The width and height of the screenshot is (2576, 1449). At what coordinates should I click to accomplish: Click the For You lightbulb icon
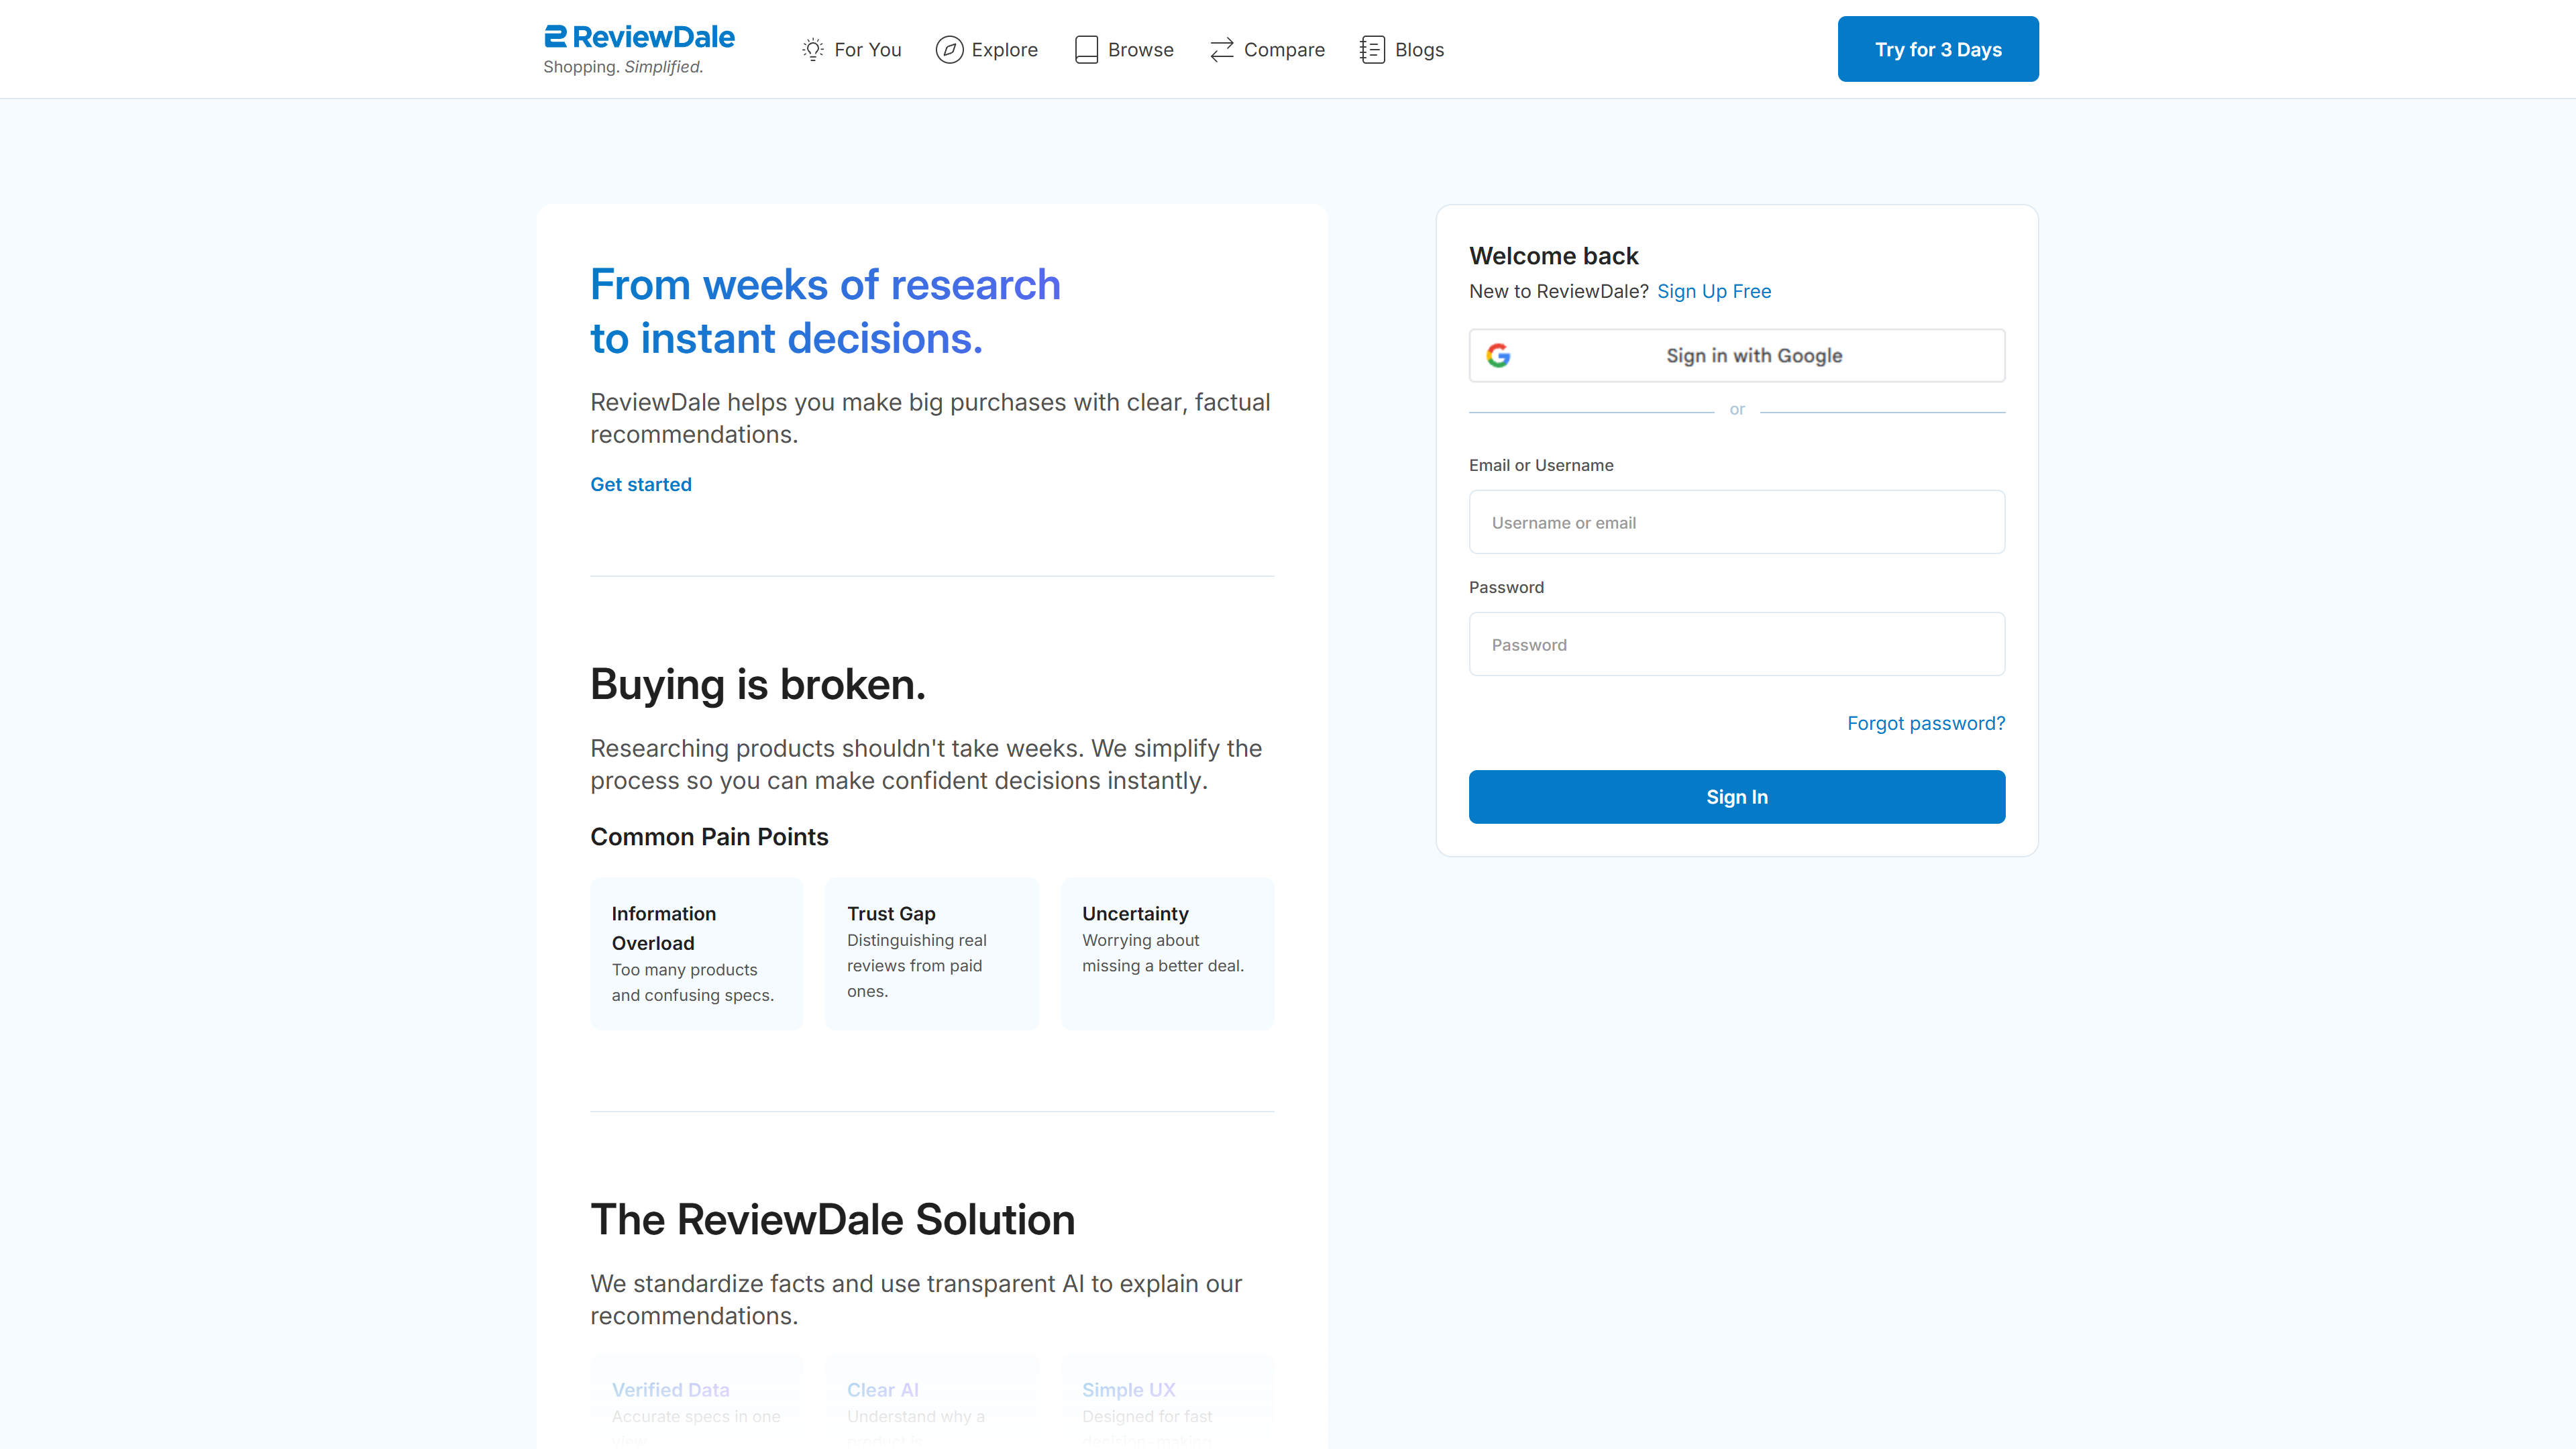813,49
